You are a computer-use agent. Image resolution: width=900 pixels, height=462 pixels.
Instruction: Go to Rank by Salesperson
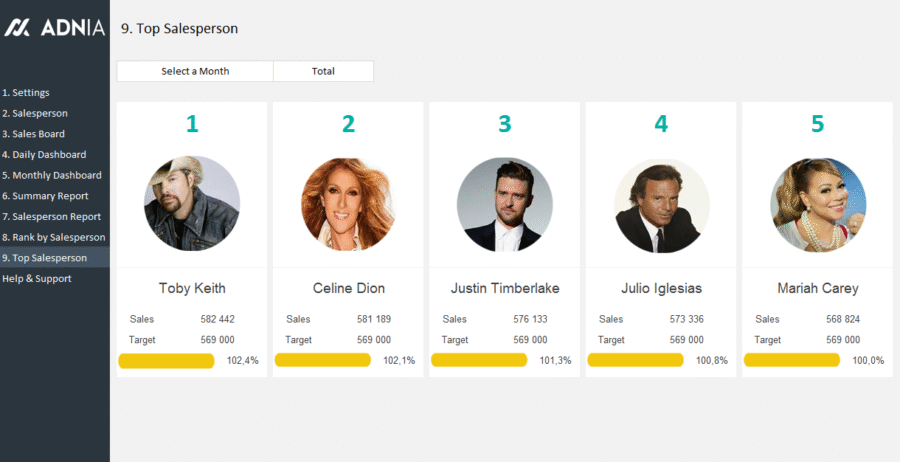(53, 238)
